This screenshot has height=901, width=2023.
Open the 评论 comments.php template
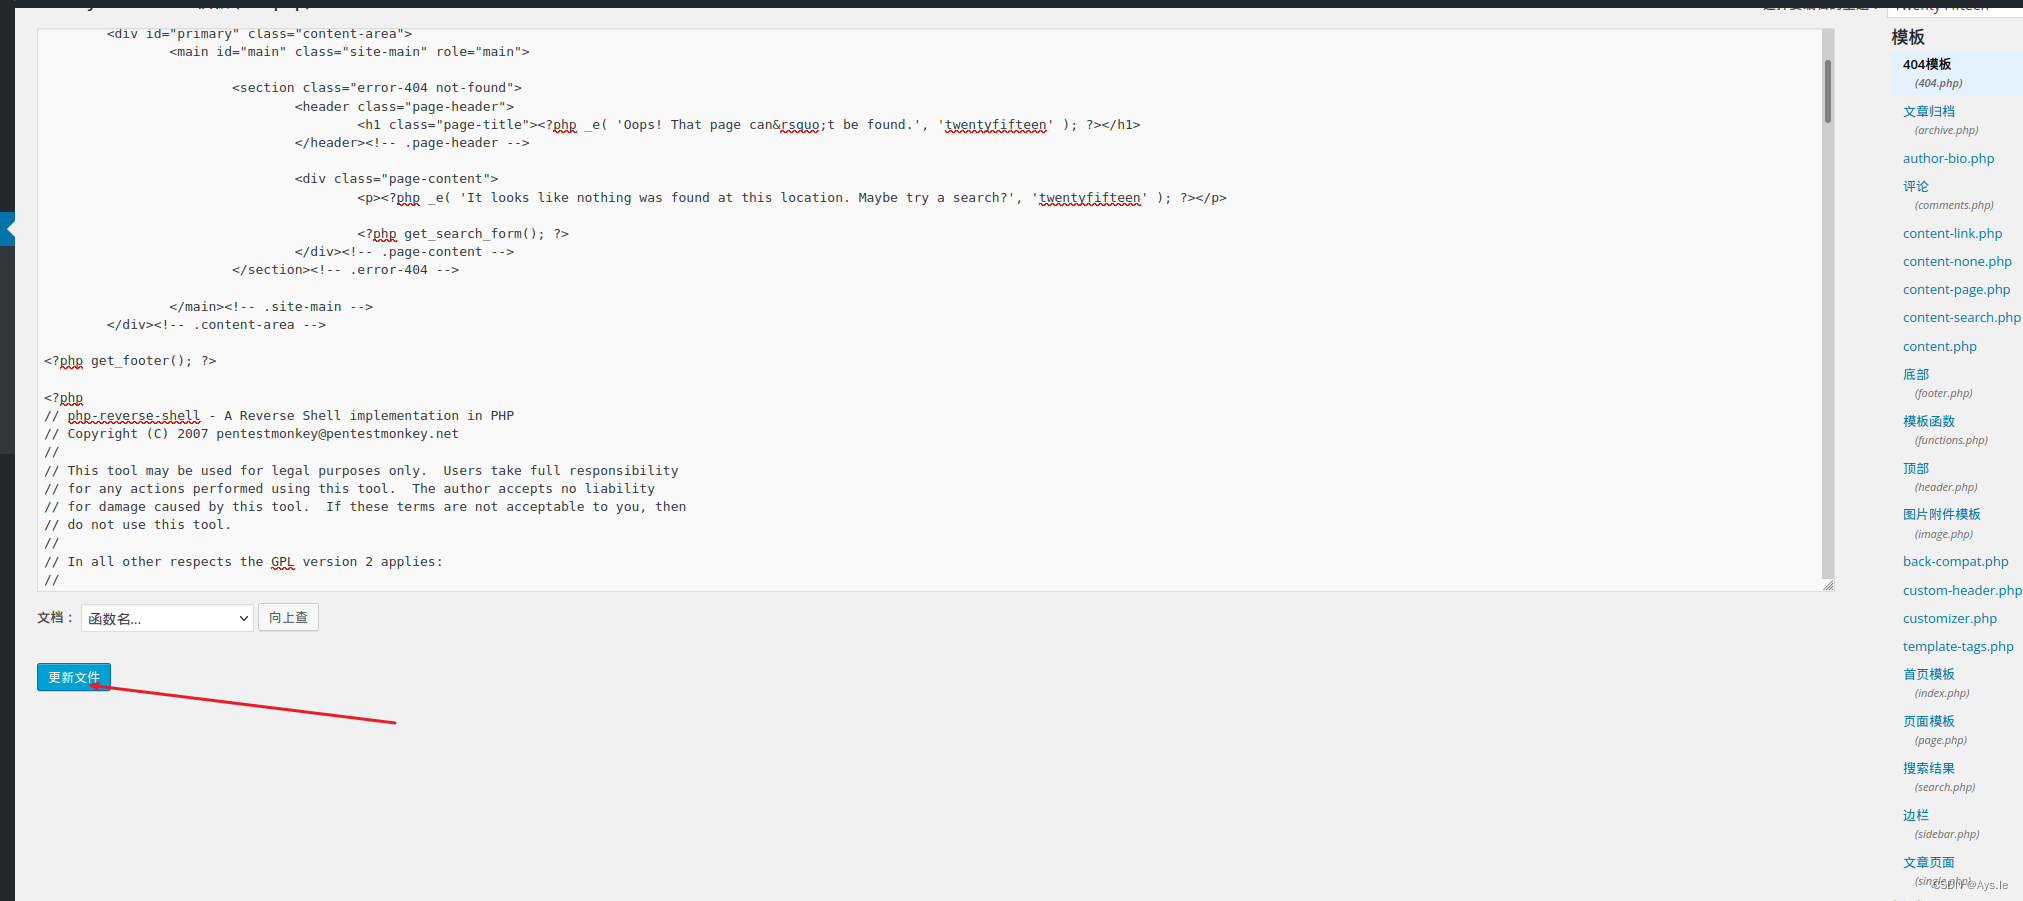point(1916,186)
